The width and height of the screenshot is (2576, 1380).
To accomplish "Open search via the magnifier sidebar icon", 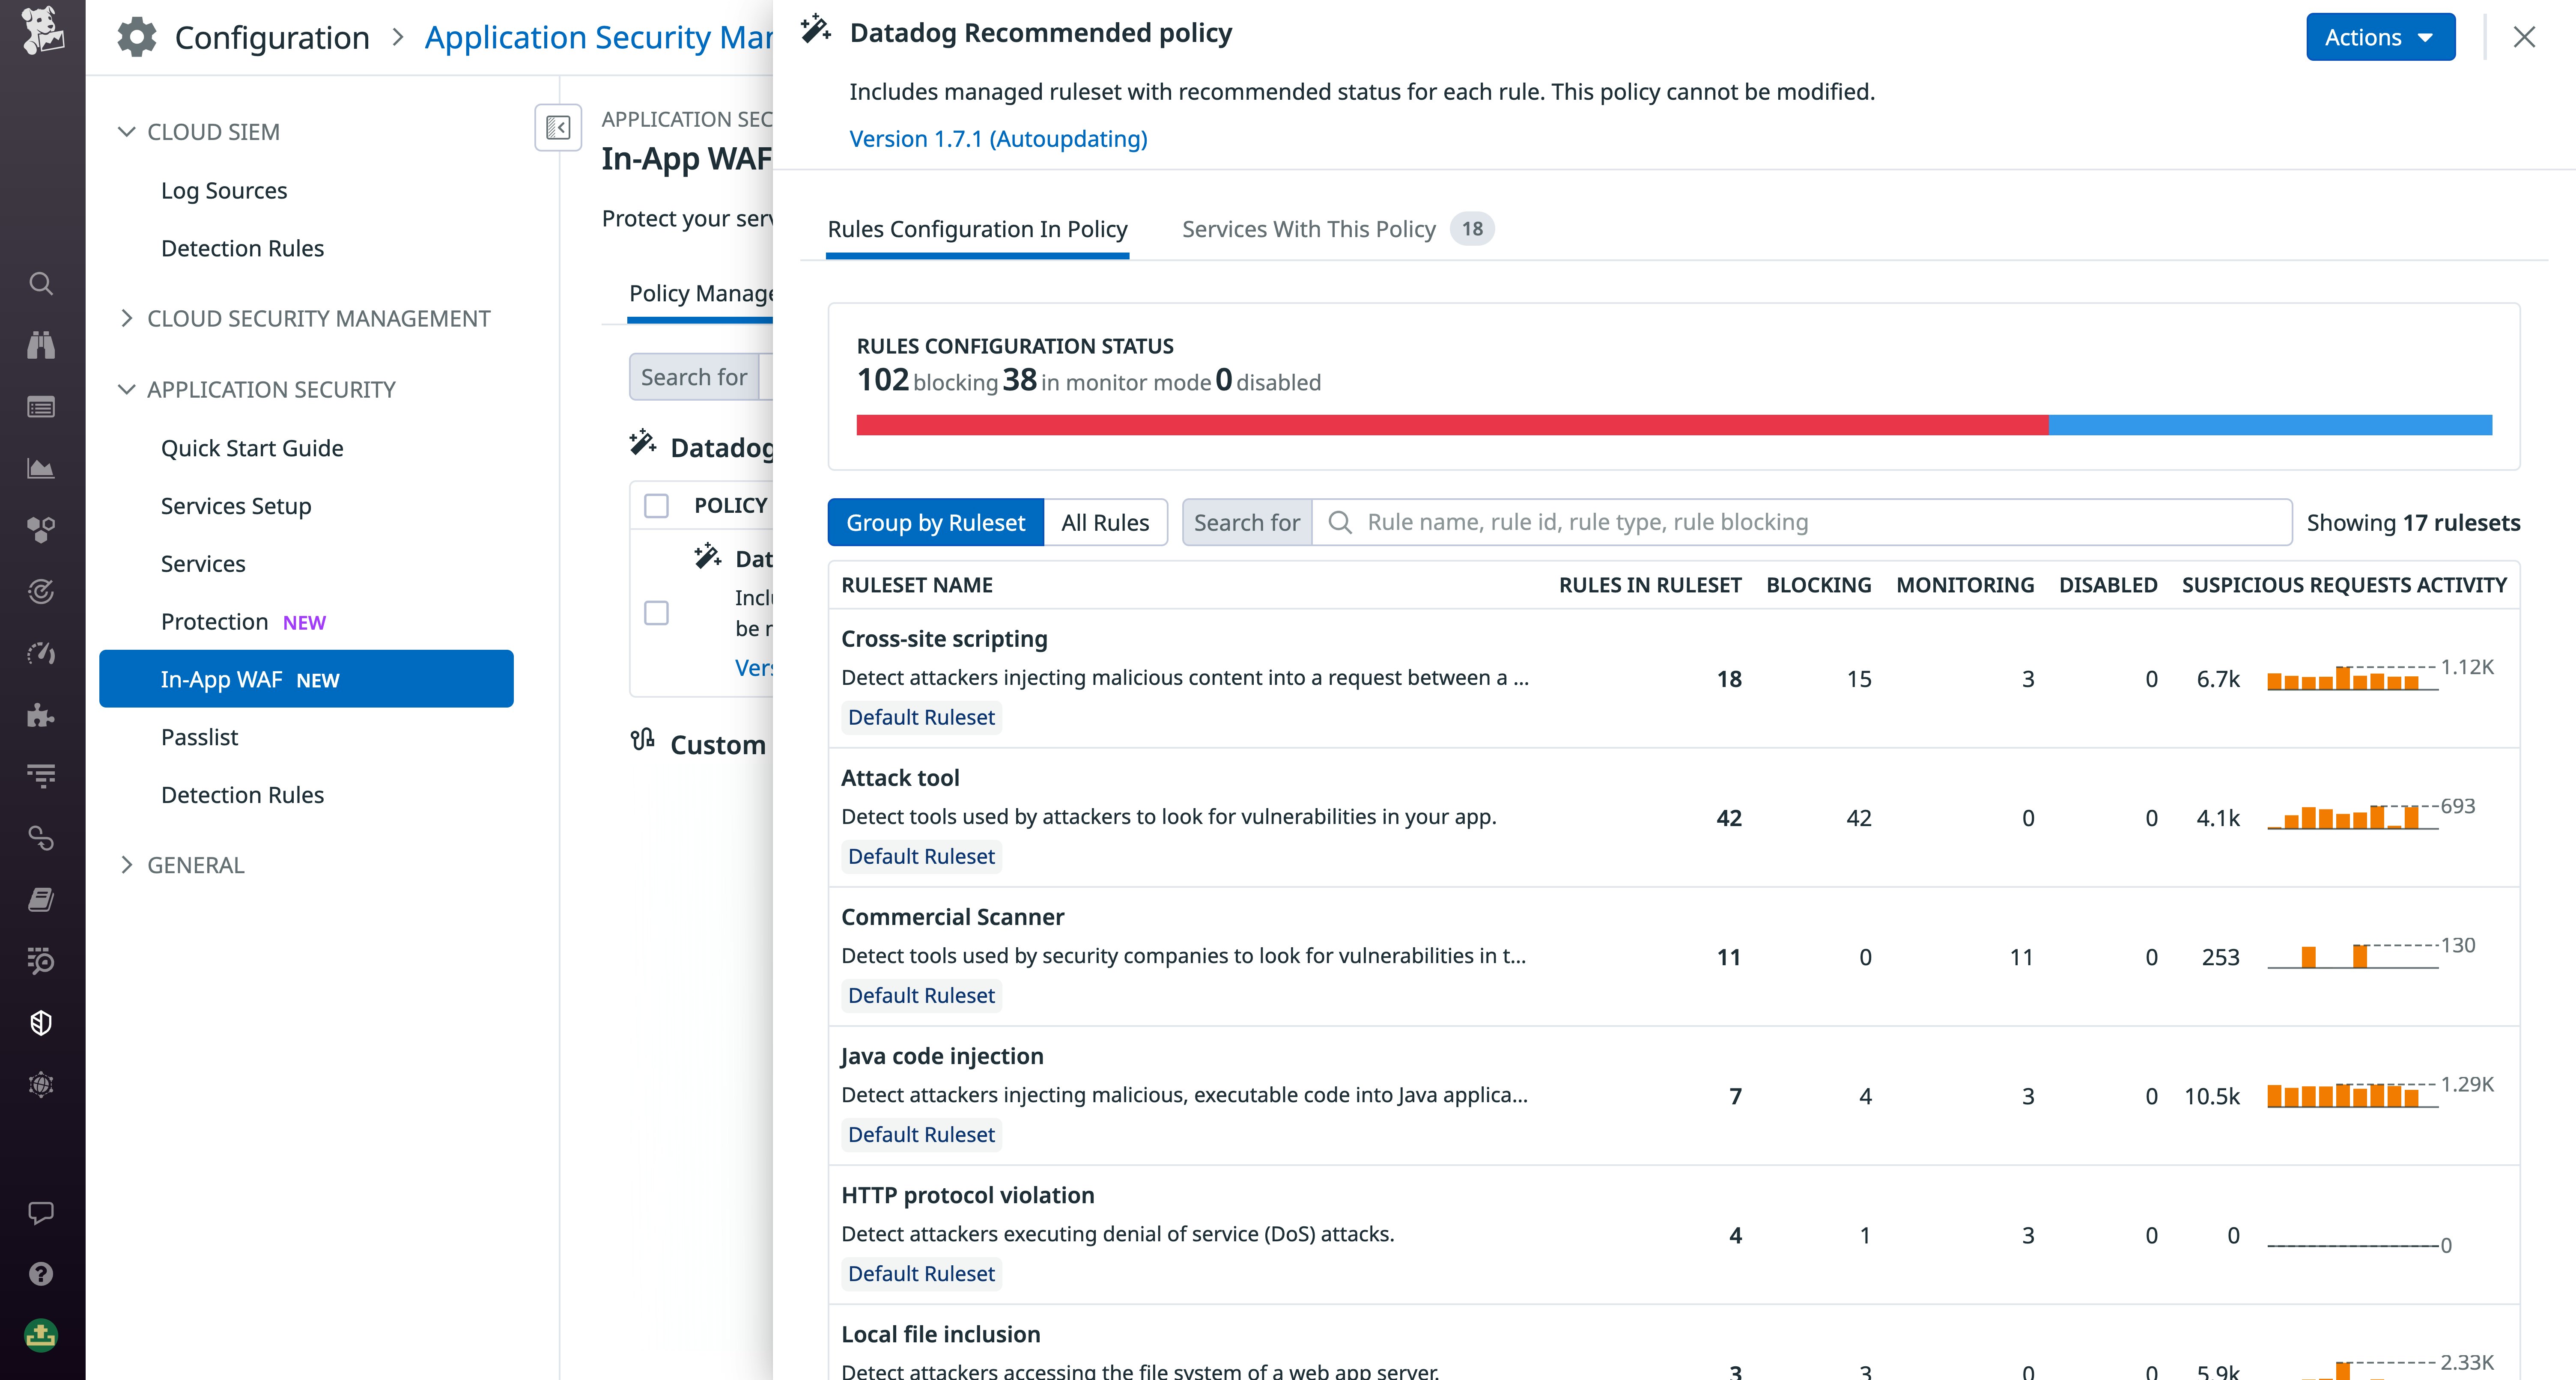I will pyautogui.click(x=41, y=284).
